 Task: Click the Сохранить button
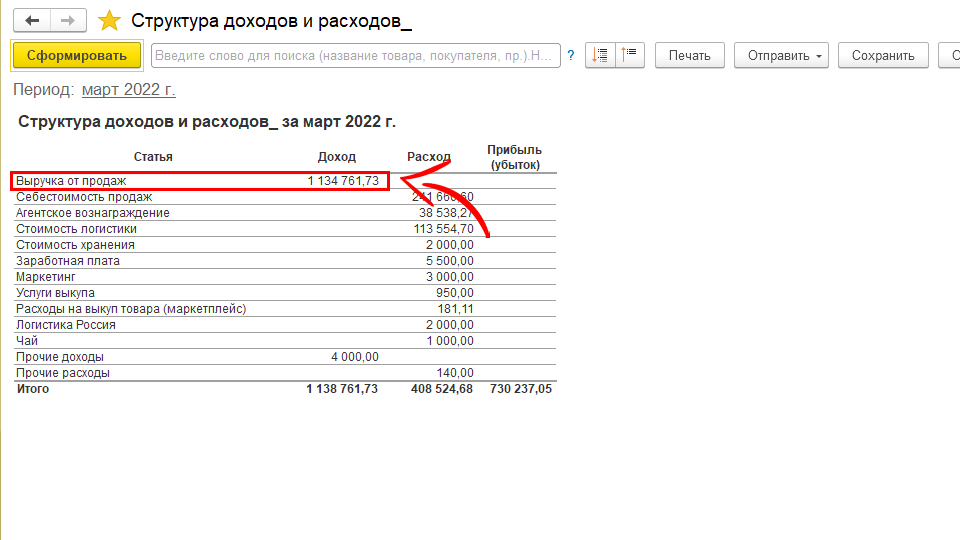(x=883, y=56)
